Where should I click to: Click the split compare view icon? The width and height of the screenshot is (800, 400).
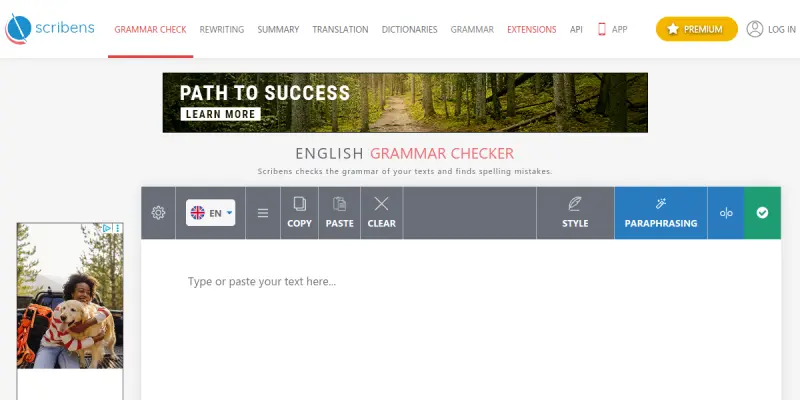pos(726,213)
